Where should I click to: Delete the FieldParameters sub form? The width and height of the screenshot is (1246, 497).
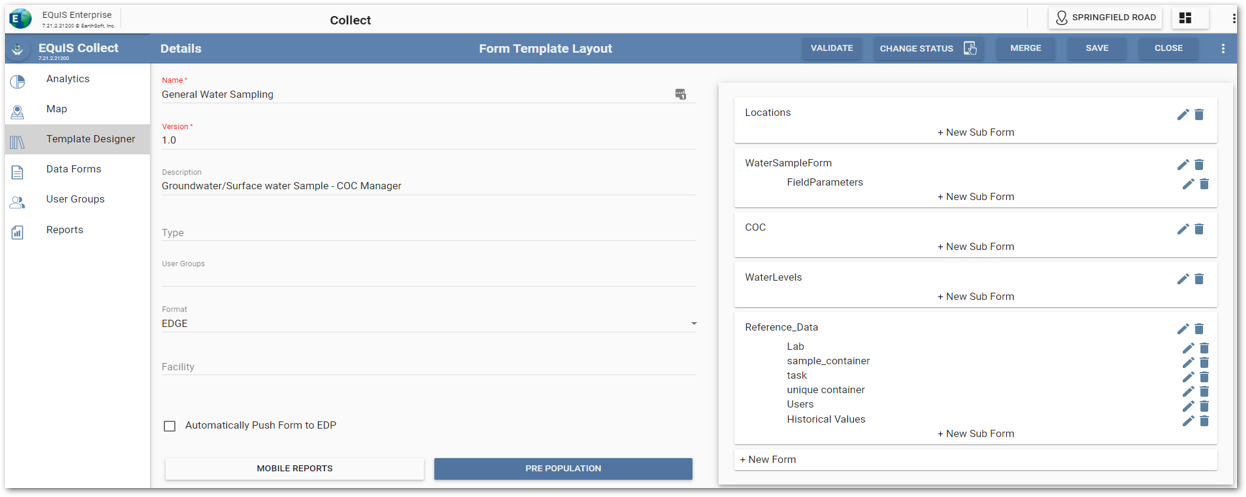[1204, 183]
